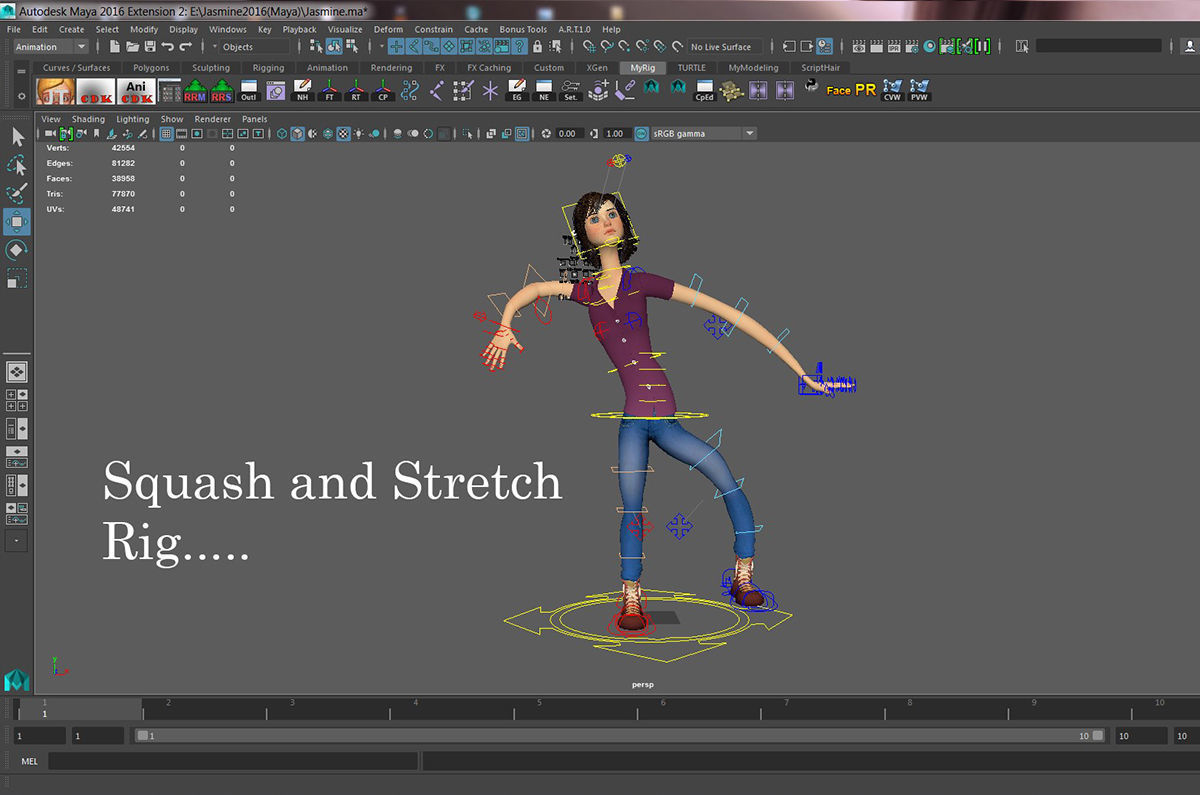Click the Save scene icon
This screenshot has height=795, width=1200.
point(150,47)
